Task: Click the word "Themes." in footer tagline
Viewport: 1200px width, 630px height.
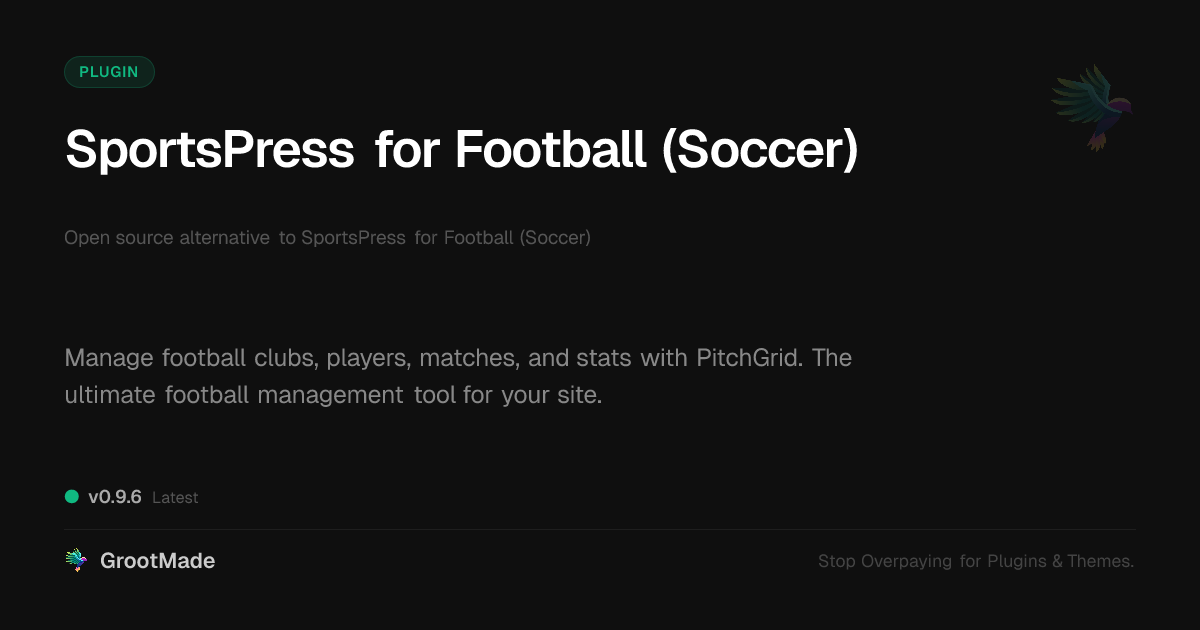Action: click(1100, 562)
